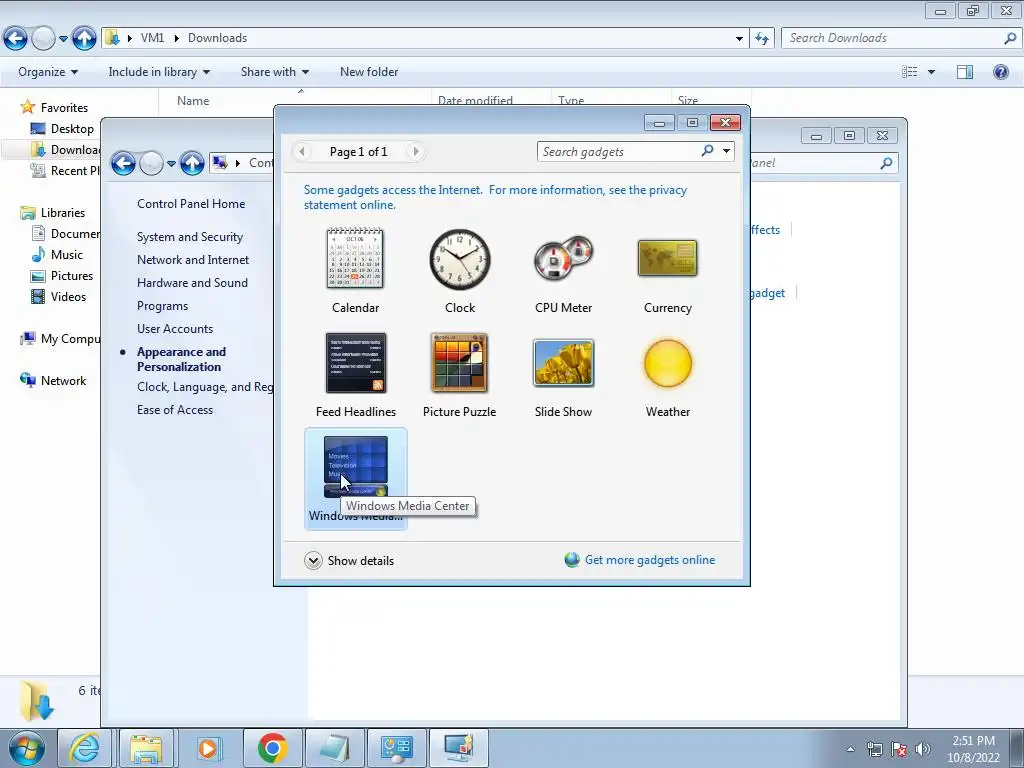Open Windows Media Player from taskbar
This screenshot has width=1024, height=768.
(x=210, y=748)
